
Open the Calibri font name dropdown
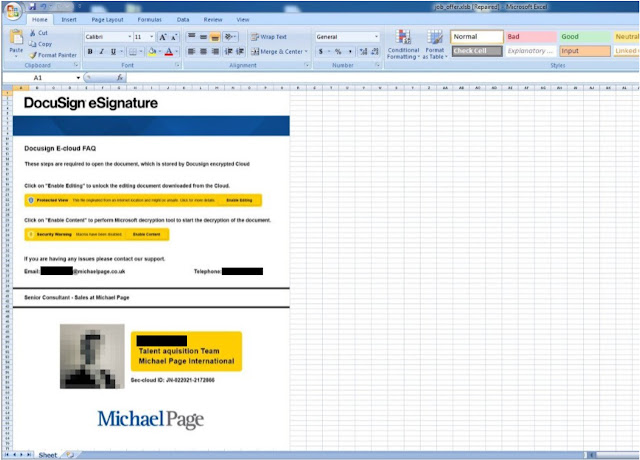(x=130, y=37)
